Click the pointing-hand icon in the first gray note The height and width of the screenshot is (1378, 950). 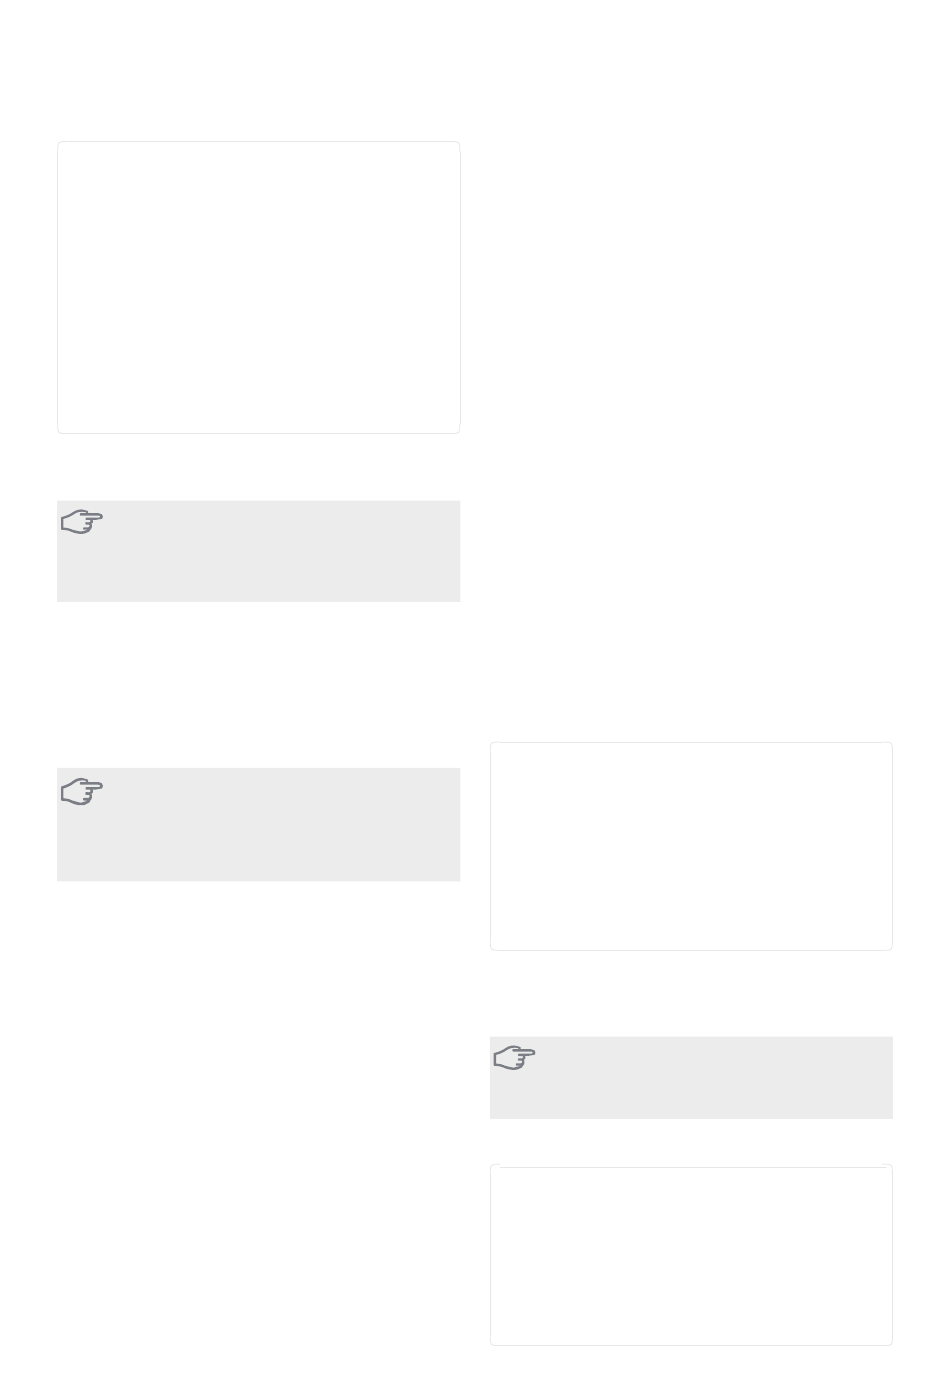82,522
